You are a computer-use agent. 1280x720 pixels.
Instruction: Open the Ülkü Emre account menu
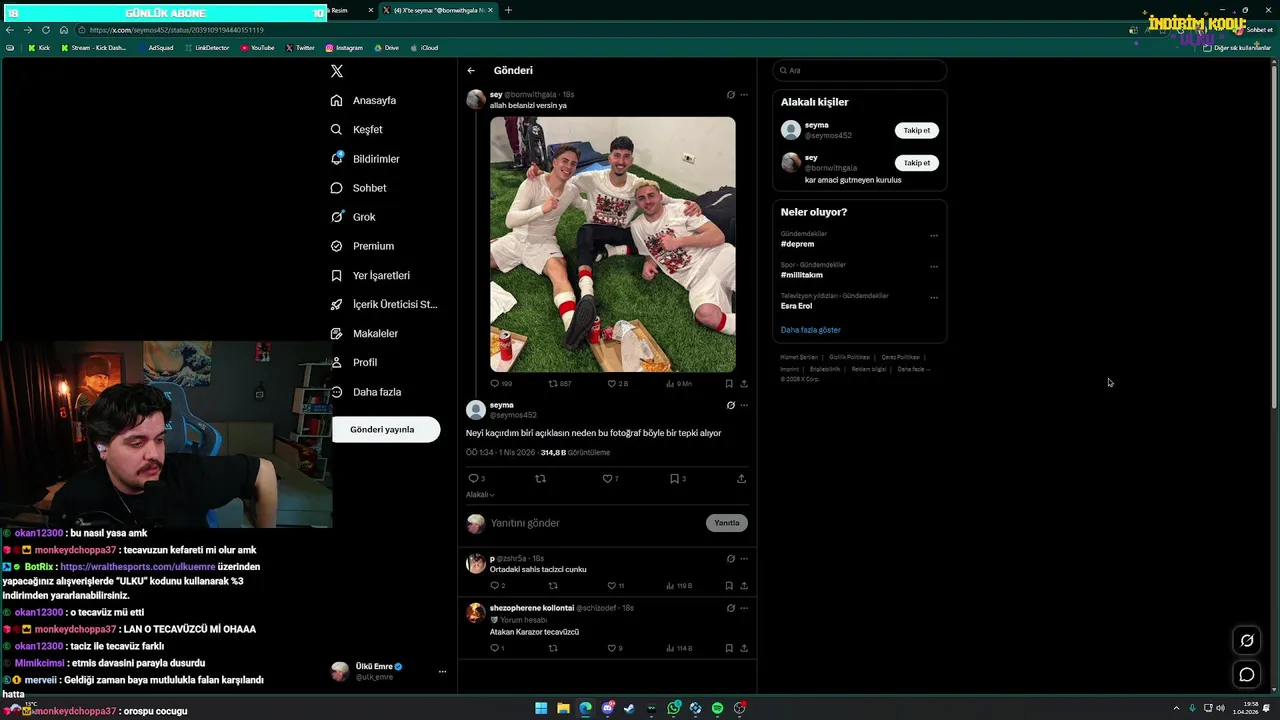point(390,671)
